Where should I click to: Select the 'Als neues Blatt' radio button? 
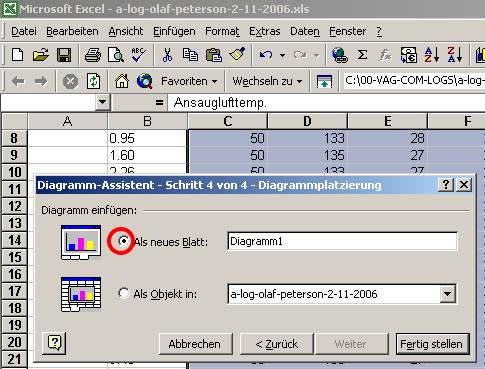pyautogui.click(x=124, y=241)
